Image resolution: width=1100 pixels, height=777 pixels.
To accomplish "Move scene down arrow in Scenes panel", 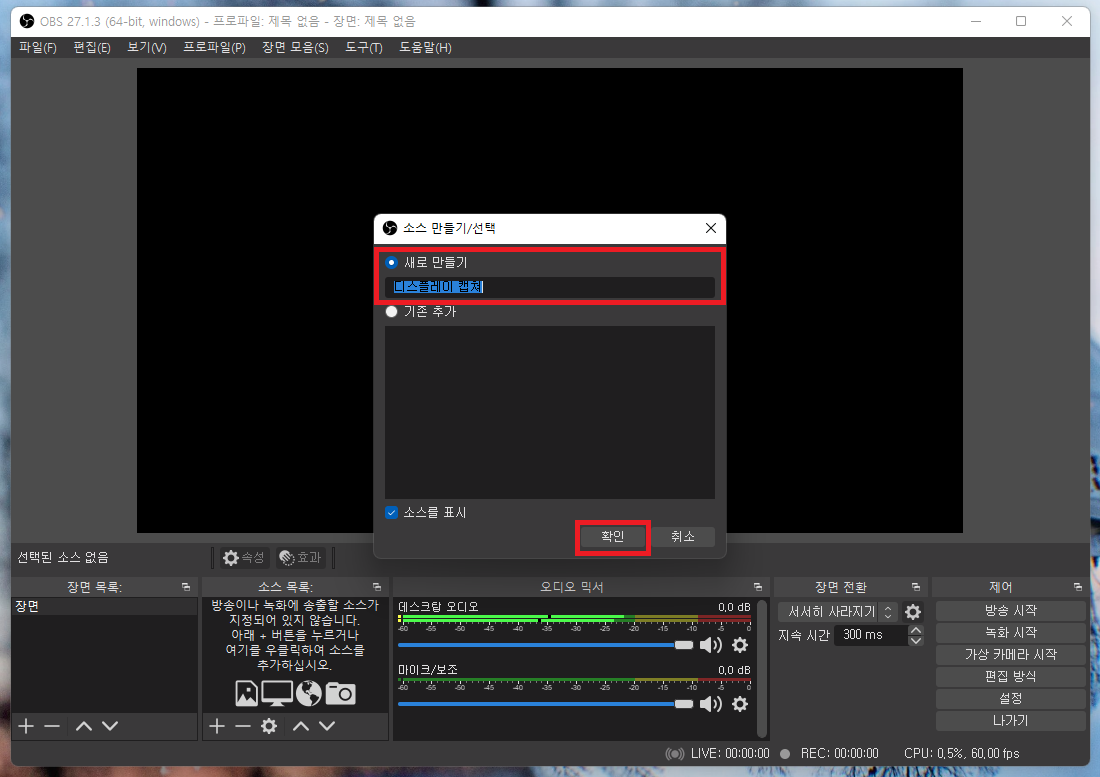I will pyautogui.click(x=110, y=726).
